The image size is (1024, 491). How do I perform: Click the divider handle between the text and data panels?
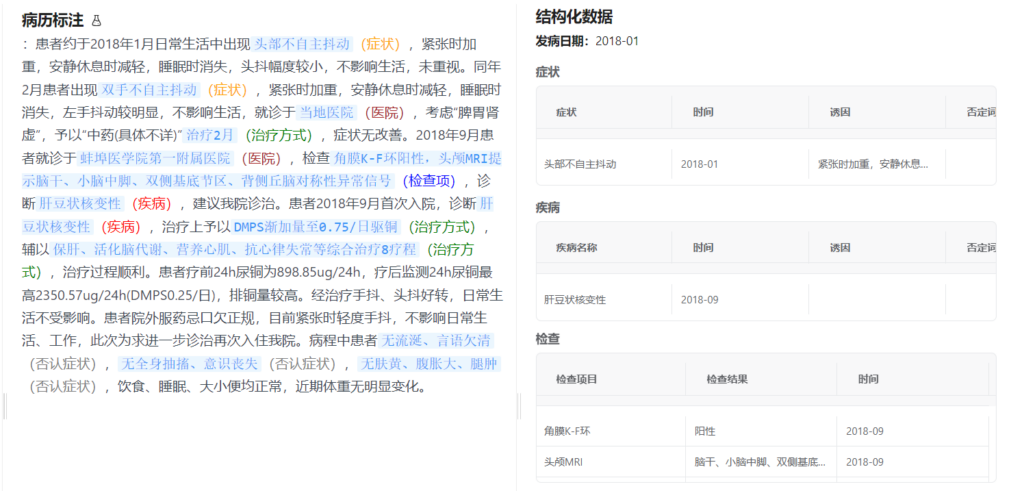click(518, 405)
